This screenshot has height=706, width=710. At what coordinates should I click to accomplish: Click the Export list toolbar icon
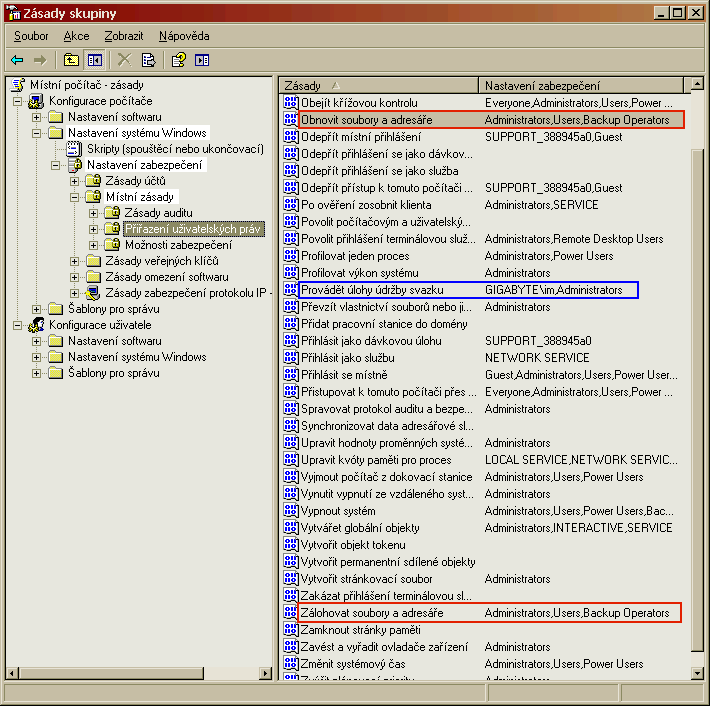[148, 60]
